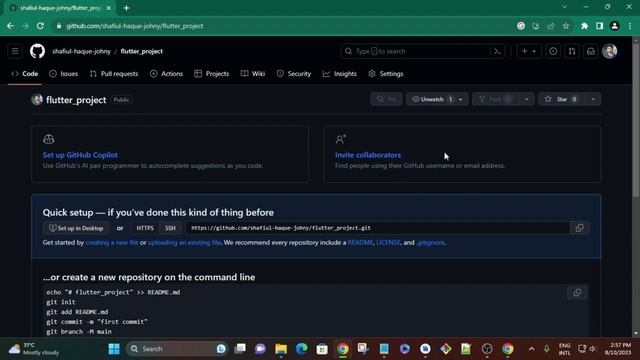Star the flutter_project repository
Screen dimensions: 640x360
point(562,99)
